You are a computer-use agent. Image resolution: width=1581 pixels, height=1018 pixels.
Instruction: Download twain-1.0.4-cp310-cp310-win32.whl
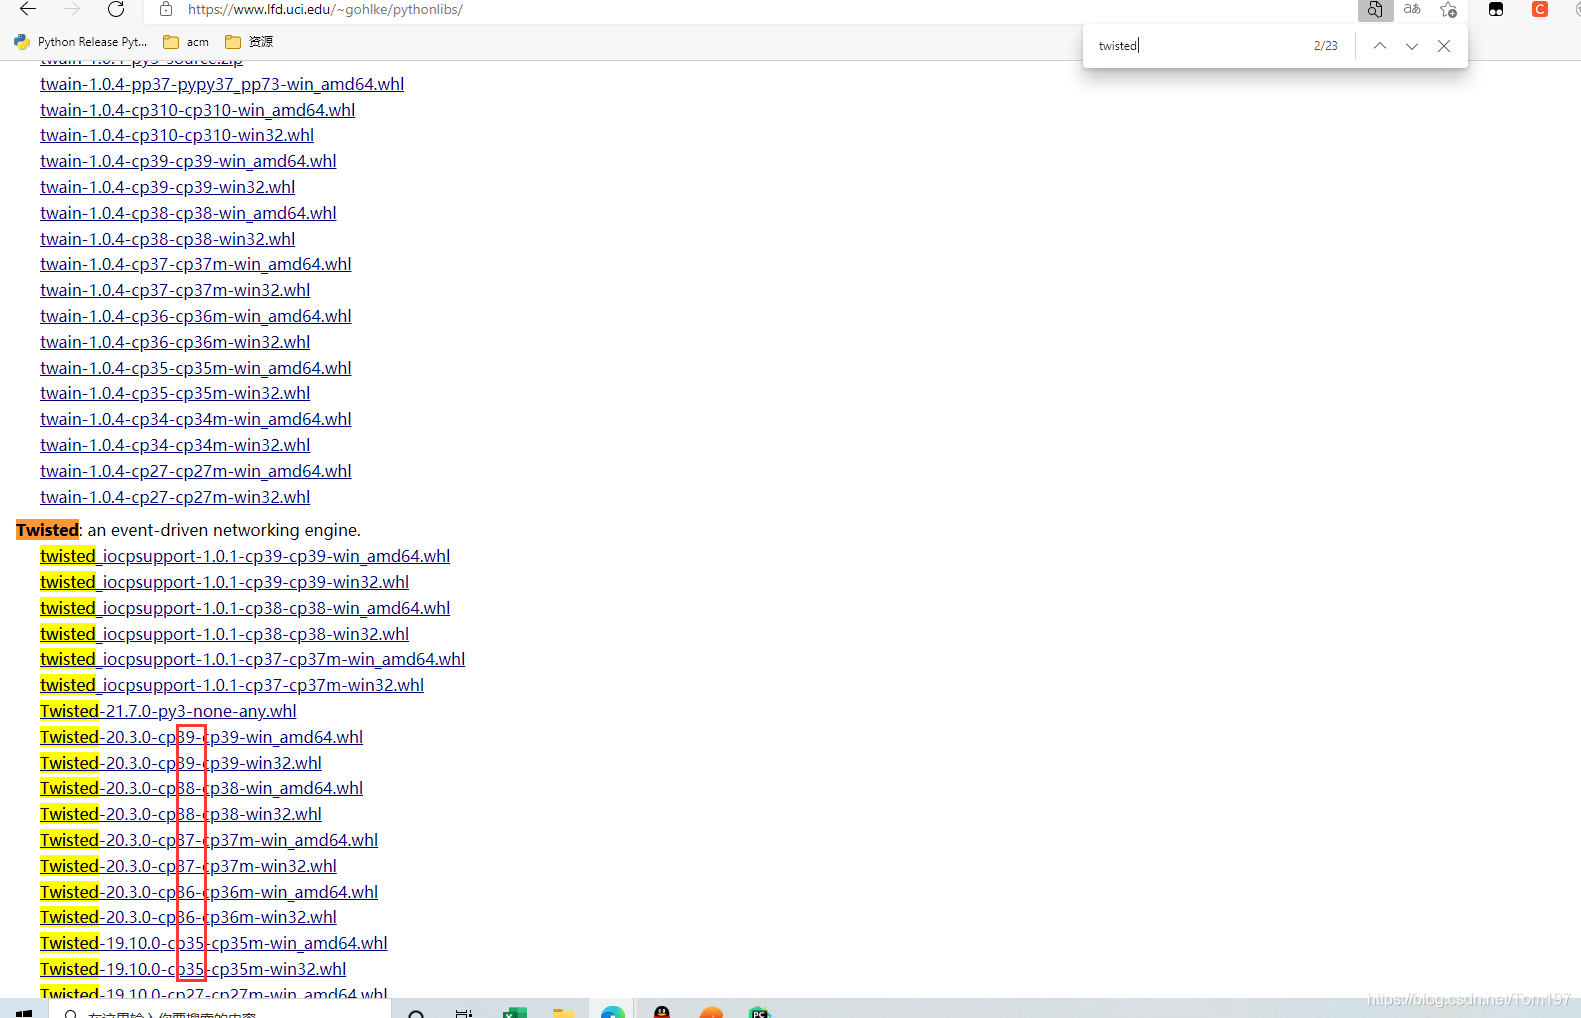tap(177, 135)
